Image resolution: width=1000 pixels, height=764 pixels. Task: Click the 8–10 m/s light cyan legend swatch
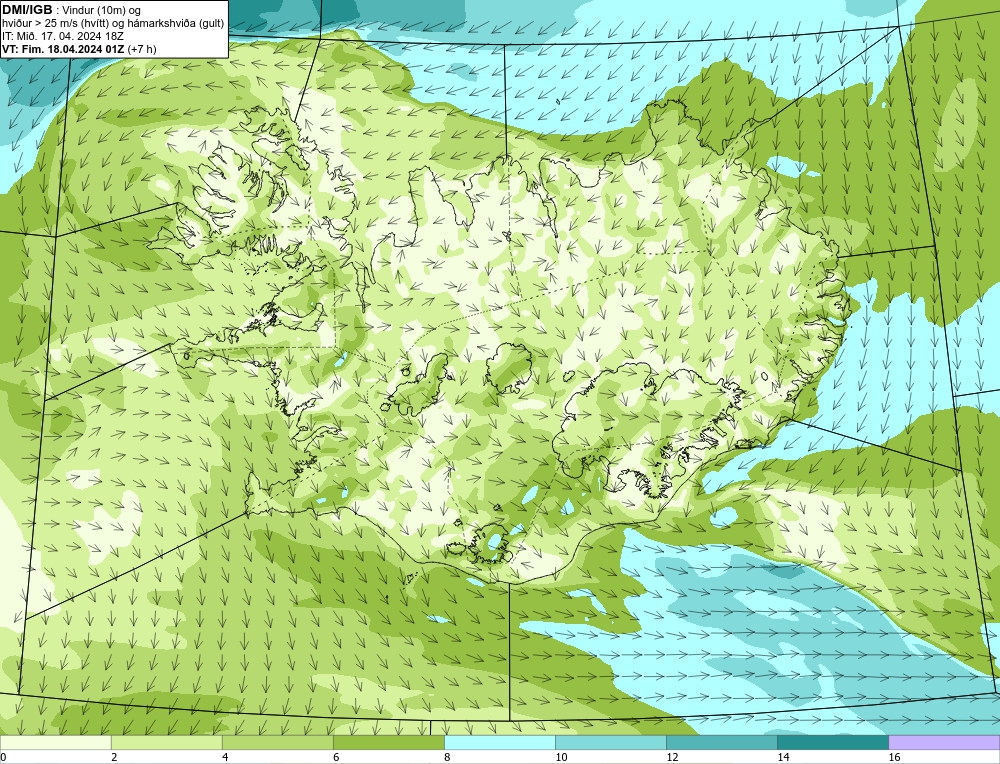coord(499,742)
